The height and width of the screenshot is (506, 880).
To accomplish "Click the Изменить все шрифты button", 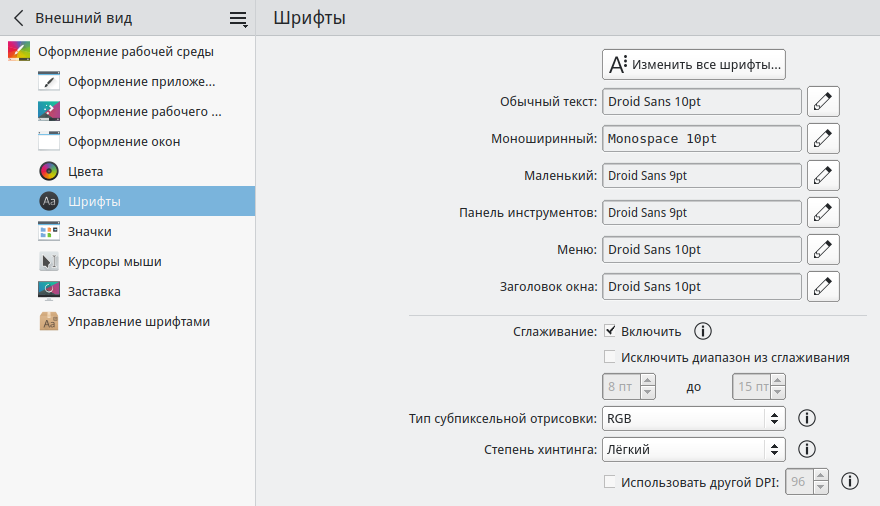I will coord(693,65).
